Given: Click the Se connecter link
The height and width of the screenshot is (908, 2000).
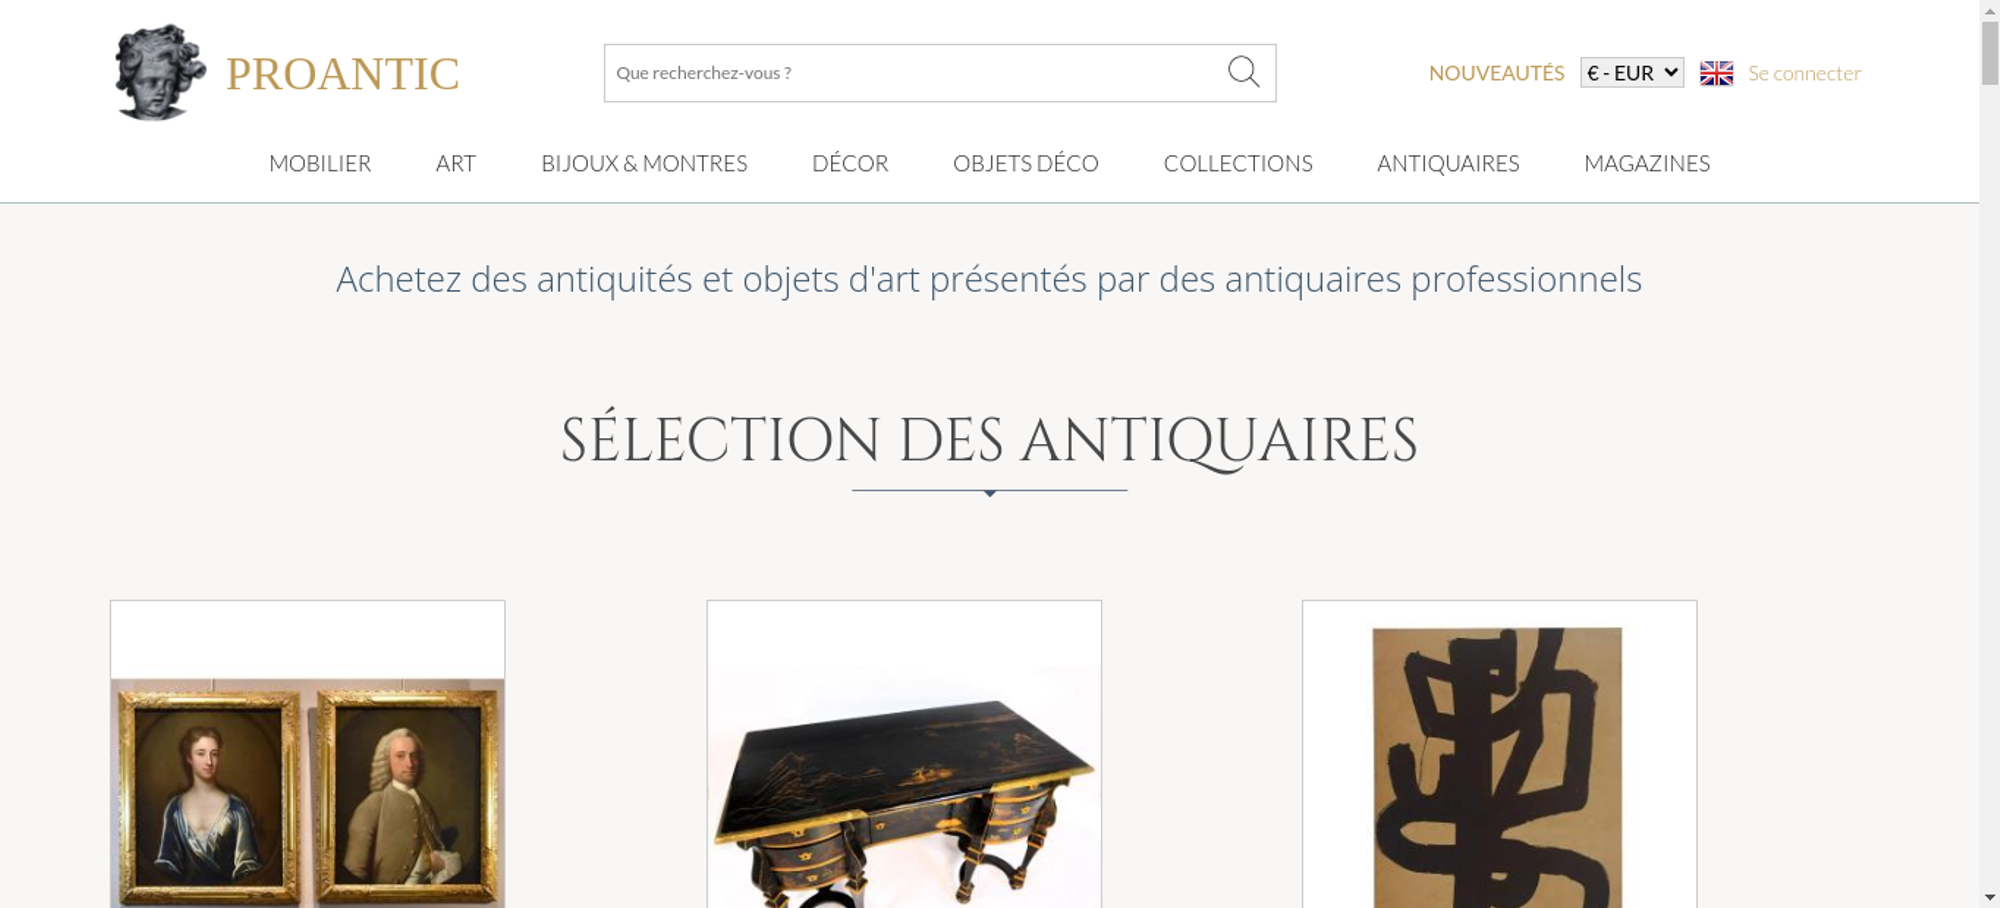Looking at the screenshot, I should pos(1804,73).
